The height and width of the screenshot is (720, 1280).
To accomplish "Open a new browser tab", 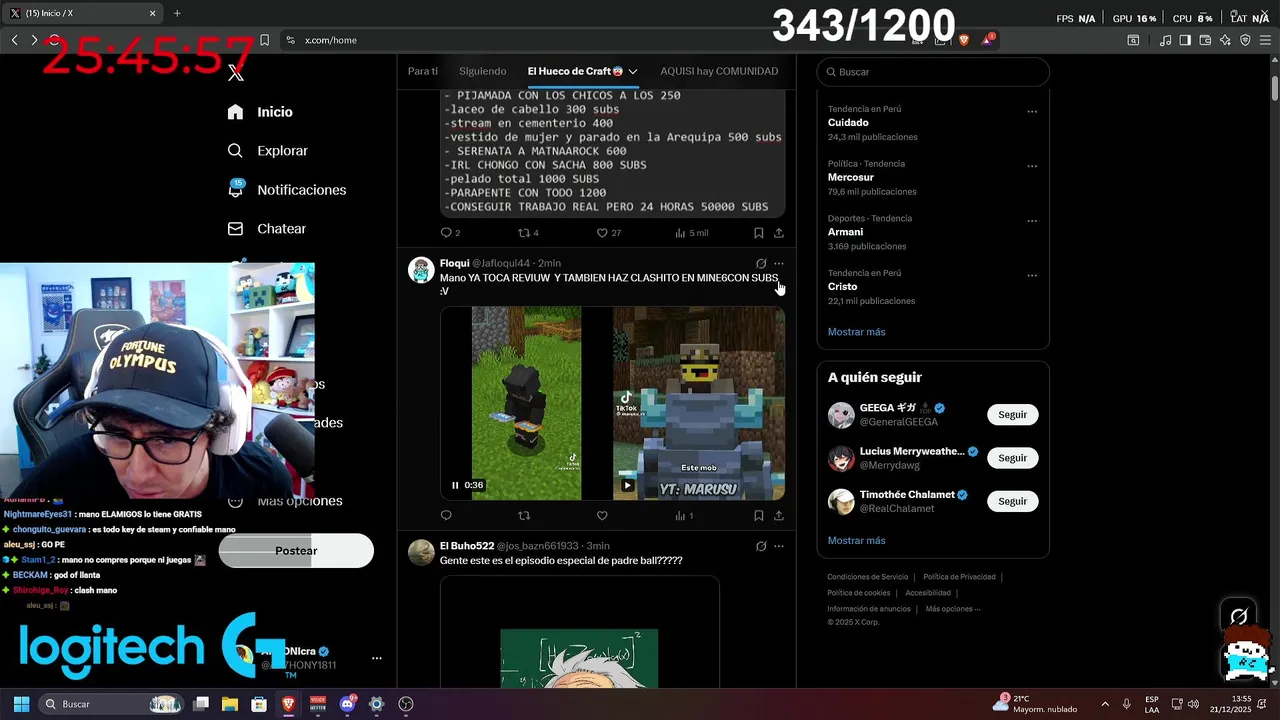I will 177,13.
